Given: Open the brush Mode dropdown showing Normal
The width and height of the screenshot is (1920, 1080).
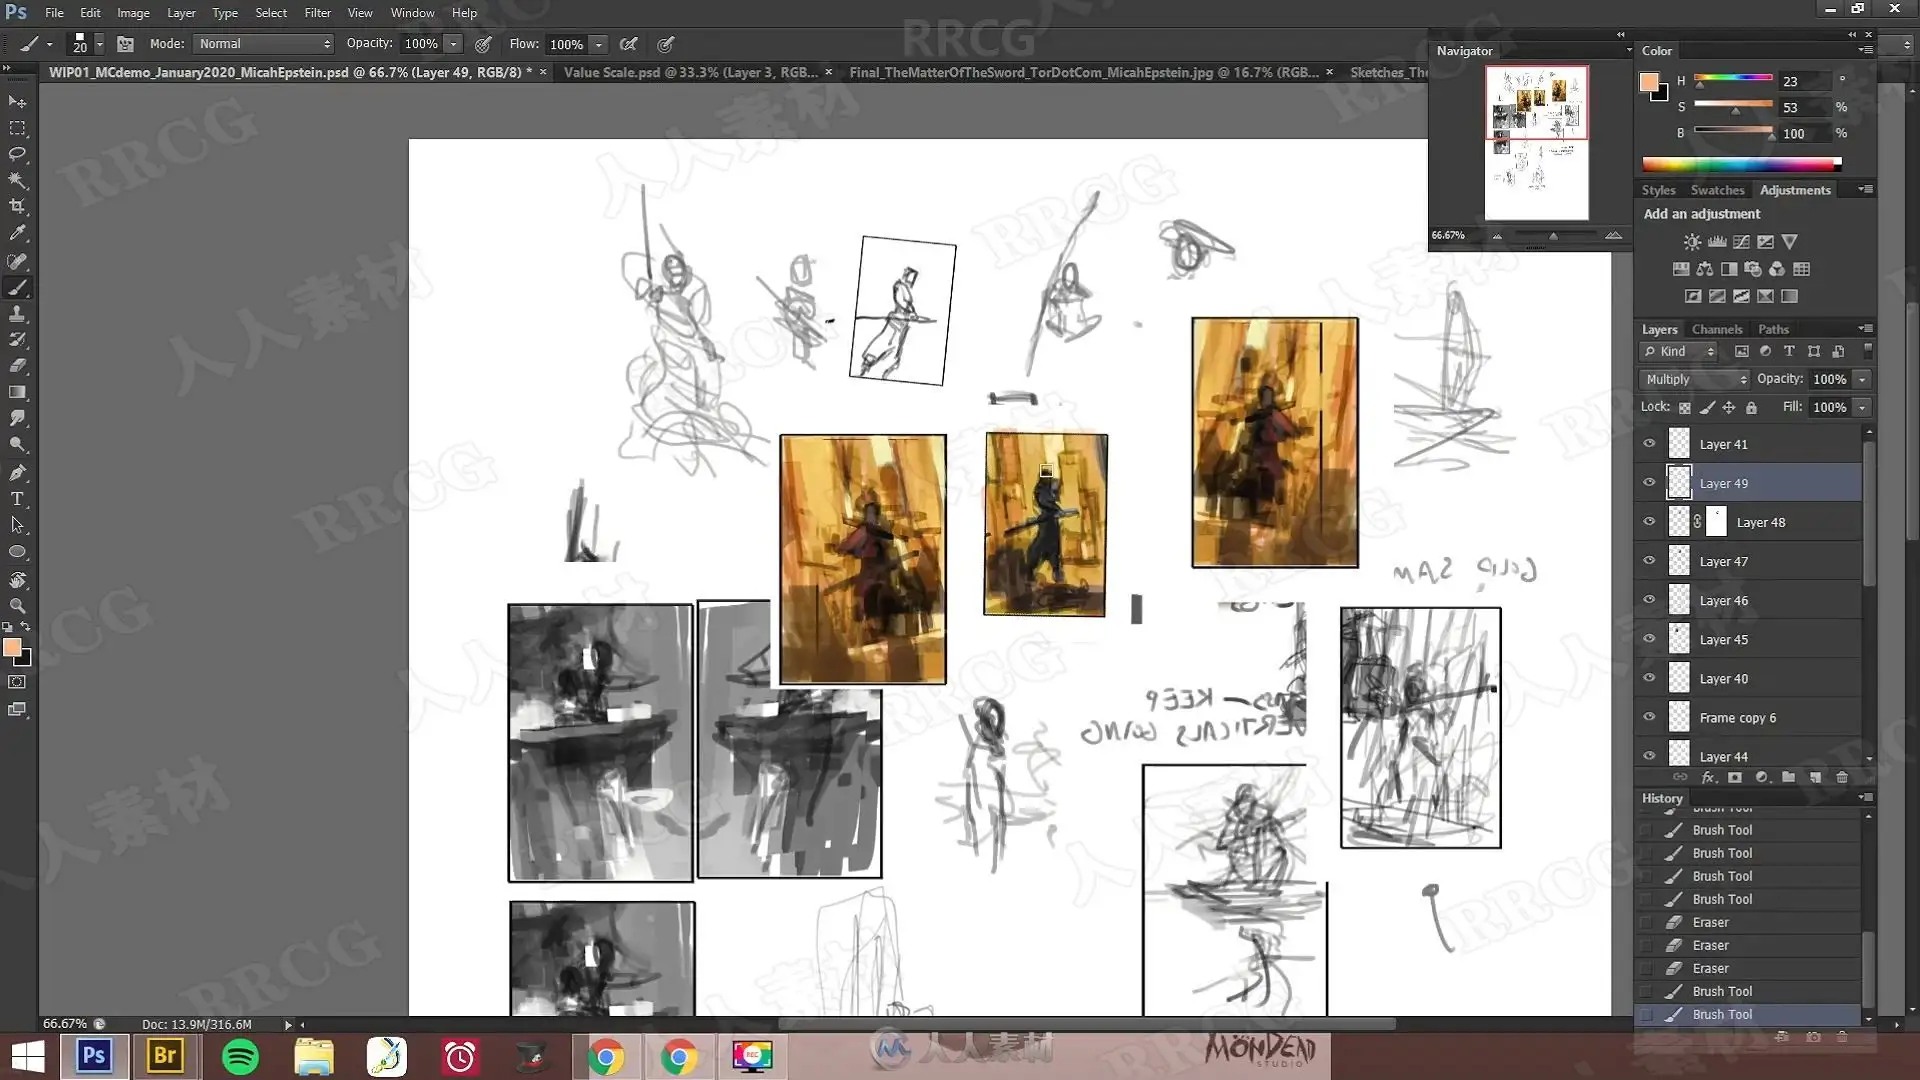Looking at the screenshot, I should [x=264, y=44].
